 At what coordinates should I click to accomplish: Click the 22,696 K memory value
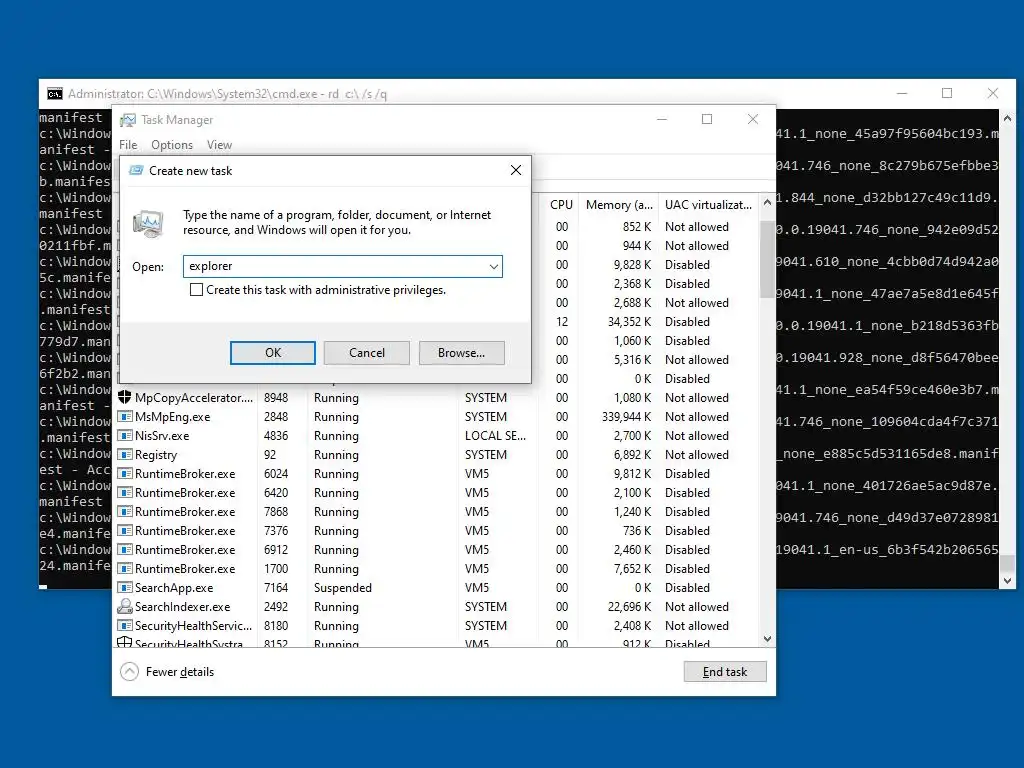629,606
